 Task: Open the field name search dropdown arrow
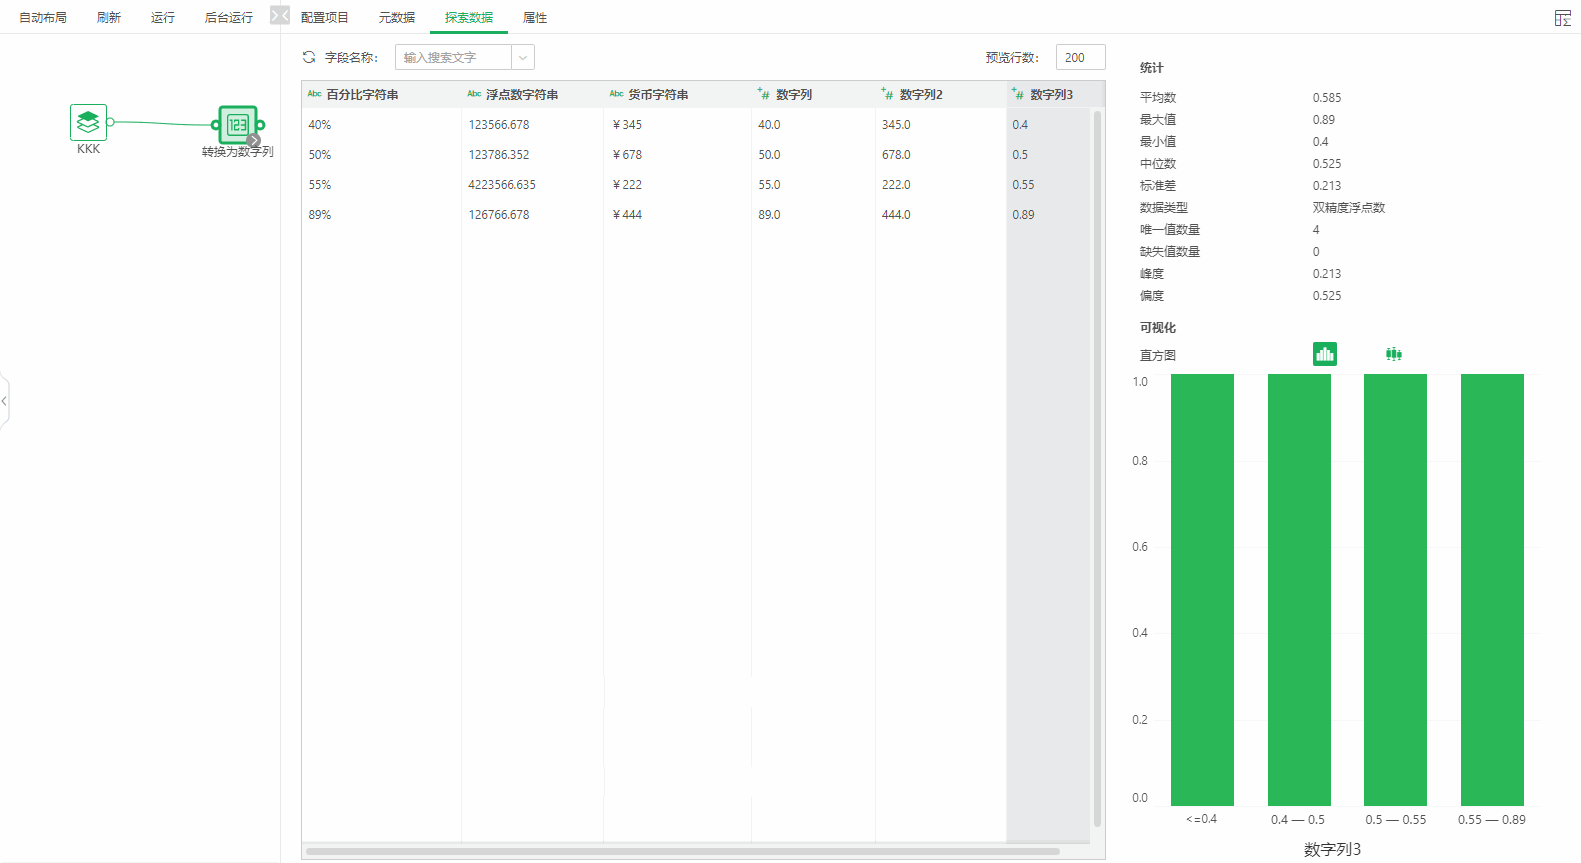(x=522, y=58)
